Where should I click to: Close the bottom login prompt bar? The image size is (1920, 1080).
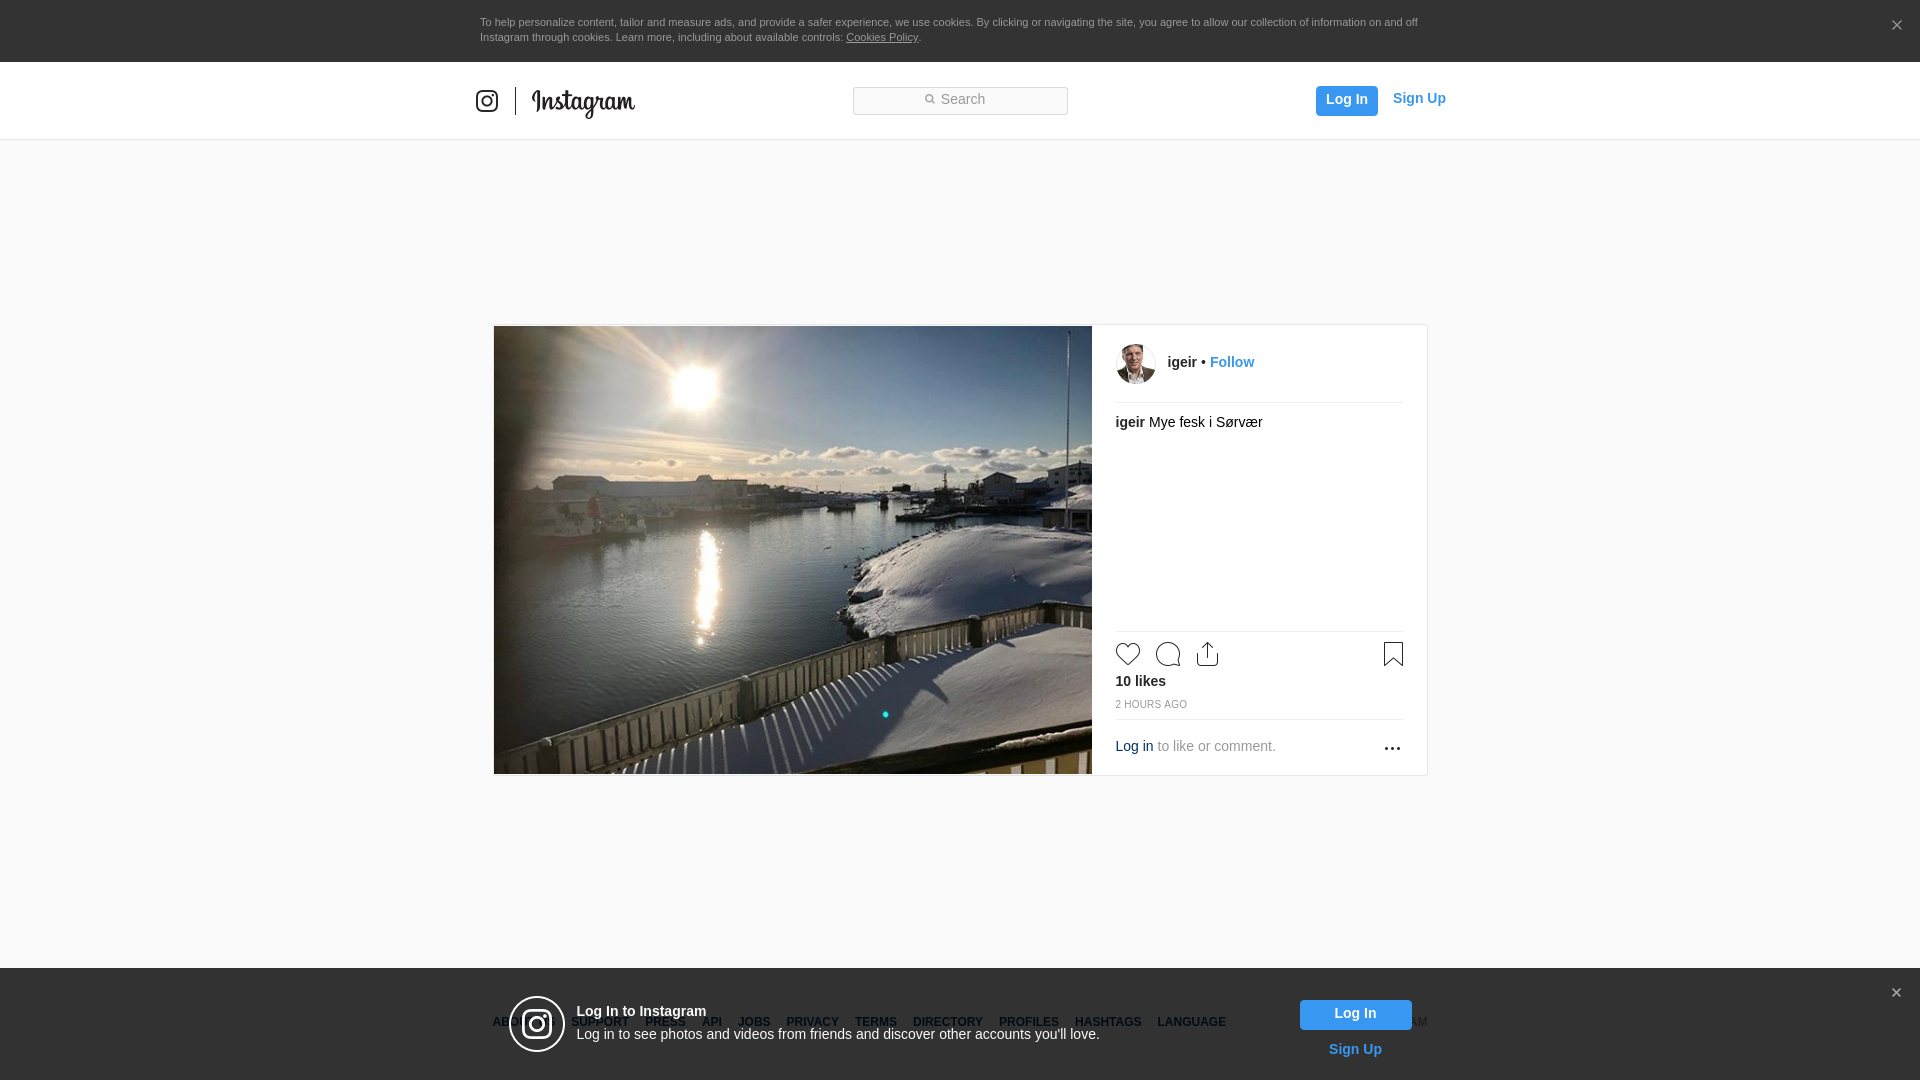pos(1896,993)
